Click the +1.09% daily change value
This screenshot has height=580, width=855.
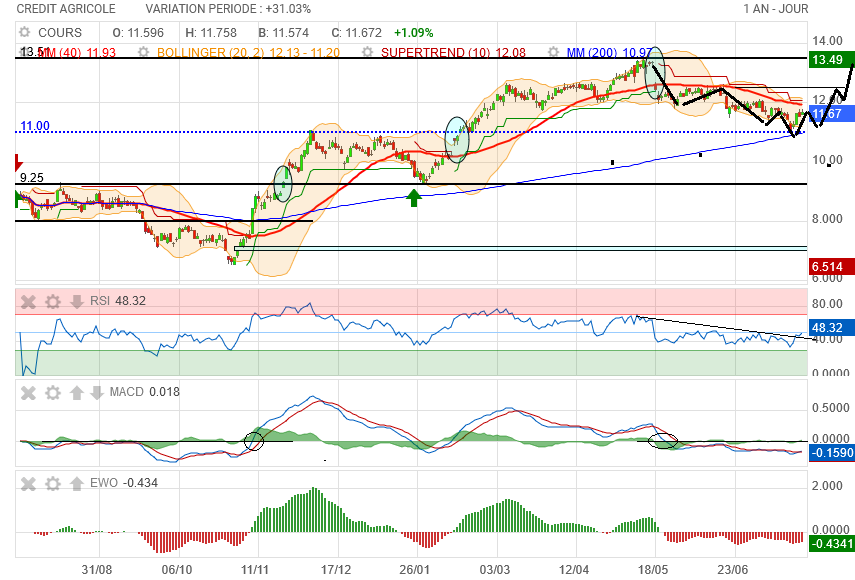(x=414, y=33)
